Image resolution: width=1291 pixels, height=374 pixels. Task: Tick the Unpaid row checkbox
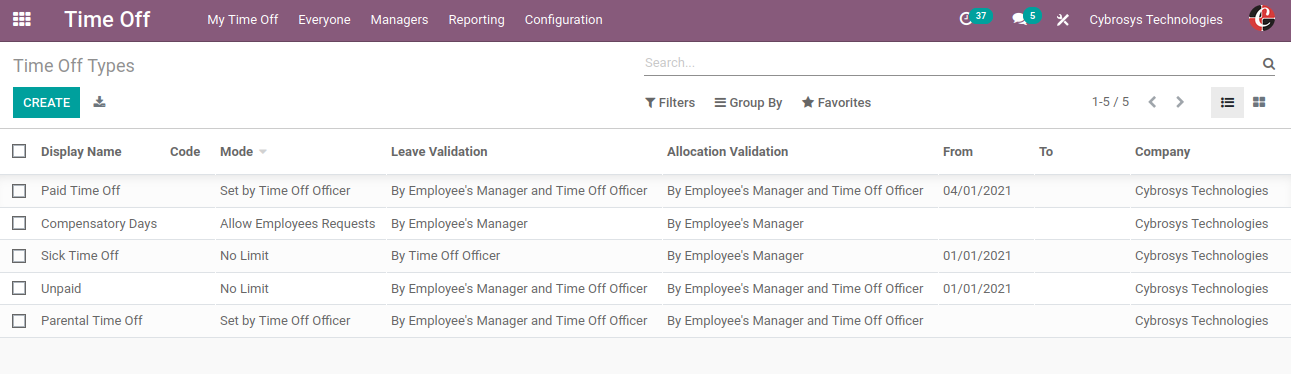click(x=19, y=288)
